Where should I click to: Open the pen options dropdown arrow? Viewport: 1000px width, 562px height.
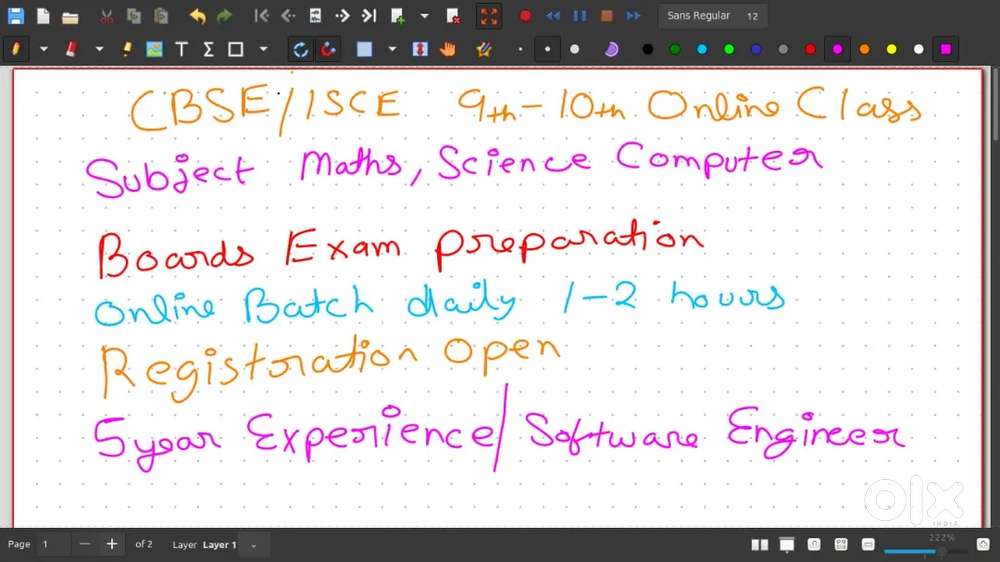[x=43, y=49]
